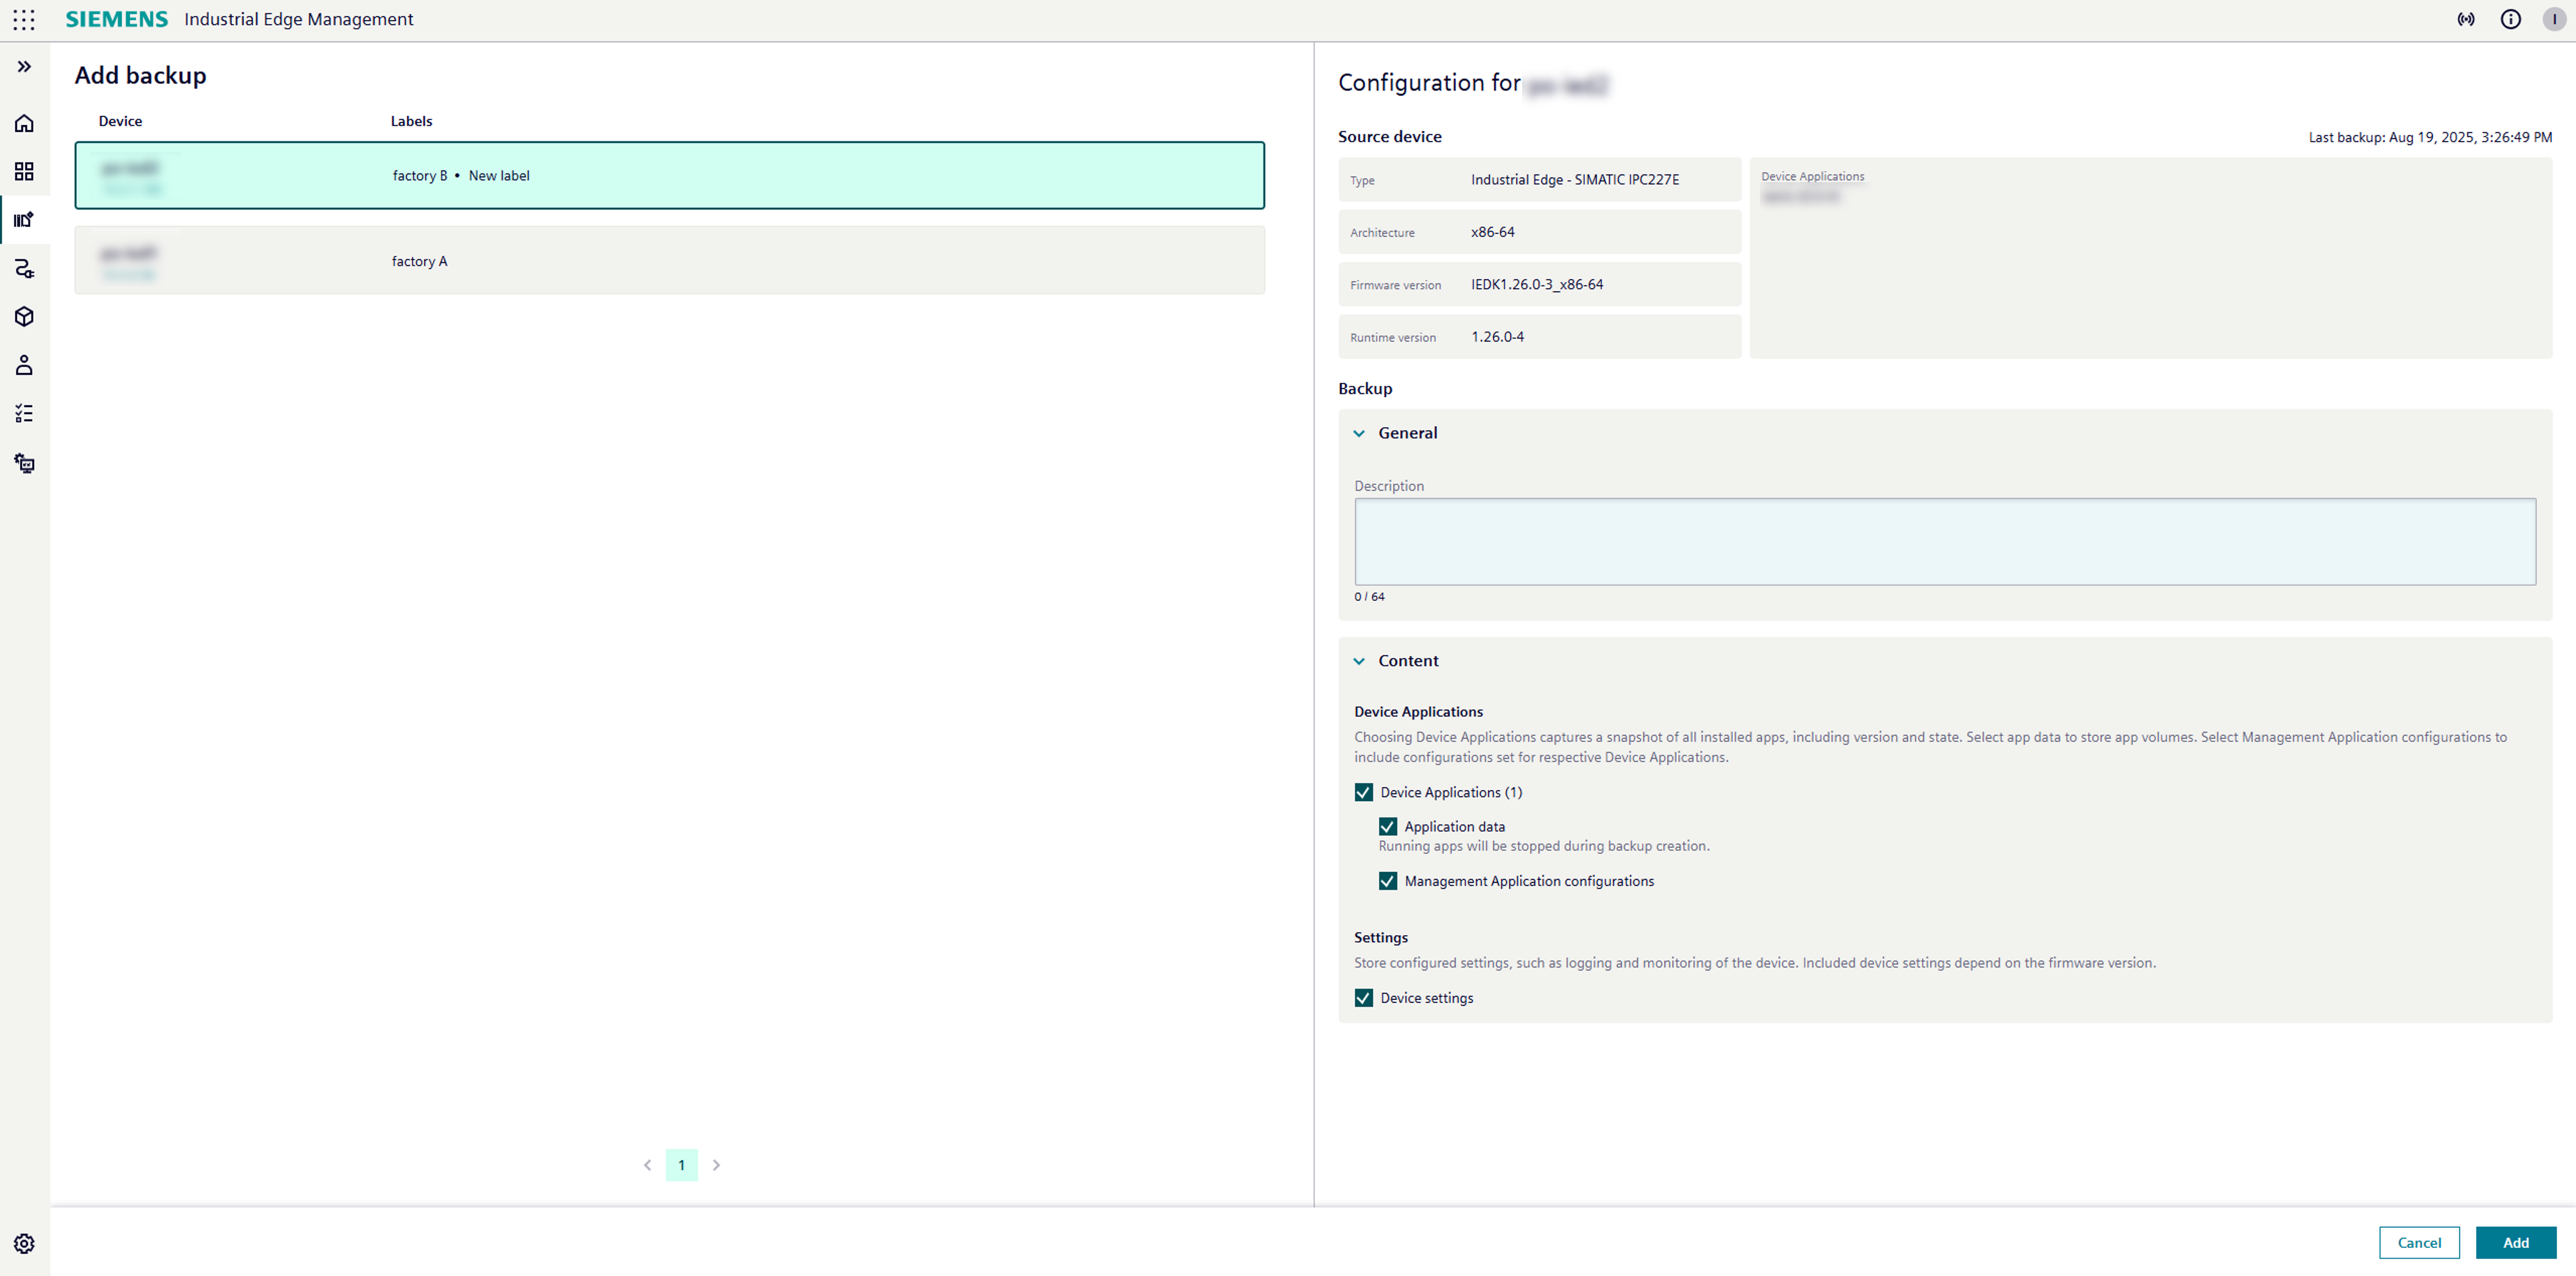Image resolution: width=2576 pixels, height=1276 pixels.
Task: Expand the sidebar with the double-chevron icon
Action: tap(24, 67)
